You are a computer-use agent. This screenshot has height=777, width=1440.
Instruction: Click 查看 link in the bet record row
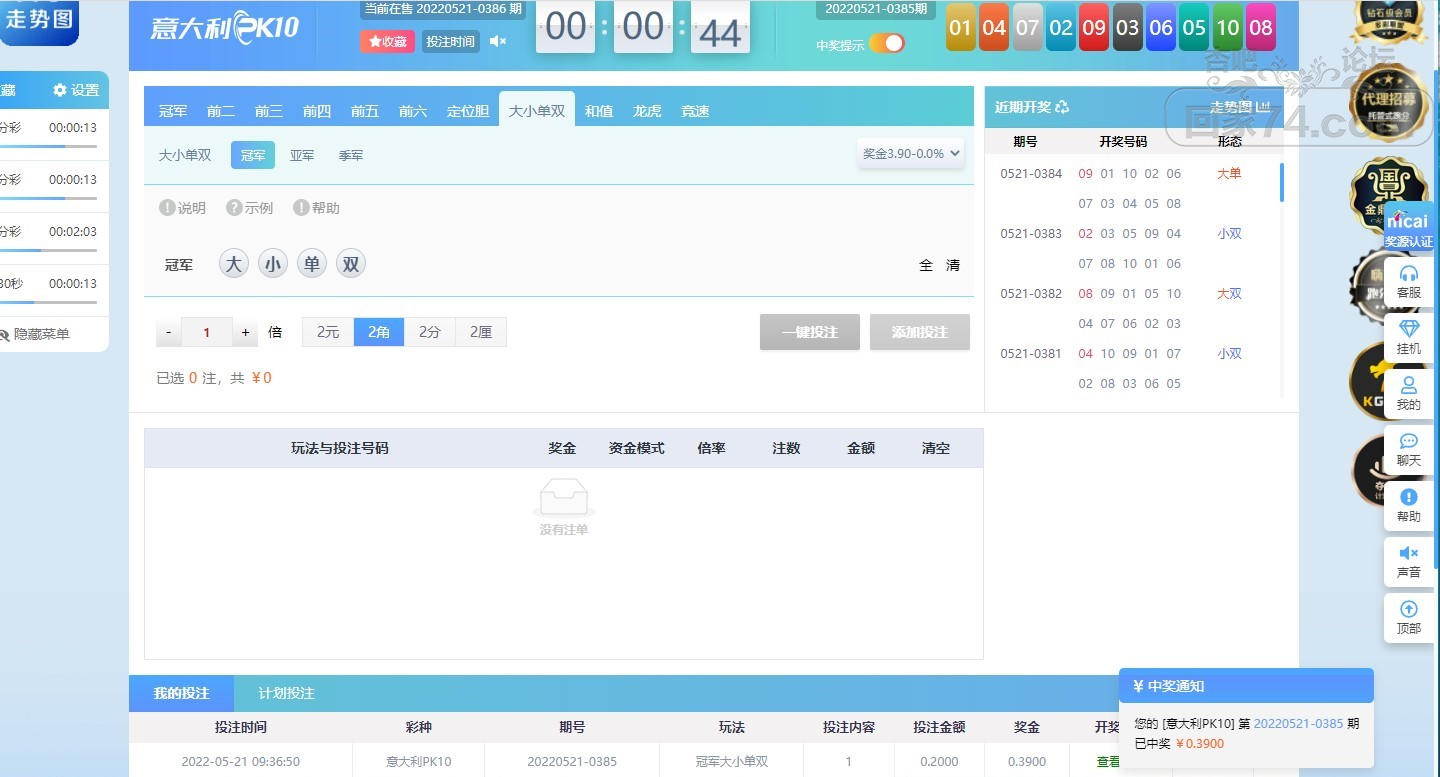[x=1108, y=761]
